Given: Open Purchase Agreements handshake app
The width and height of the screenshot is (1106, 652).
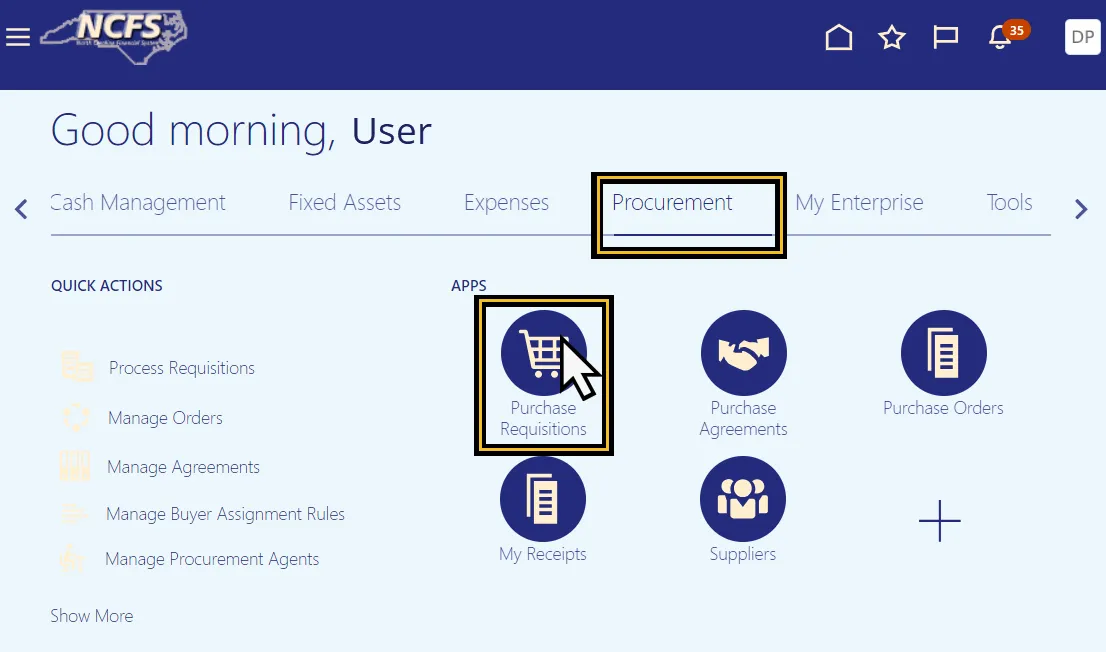Looking at the screenshot, I should pyautogui.click(x=743, y=353).
